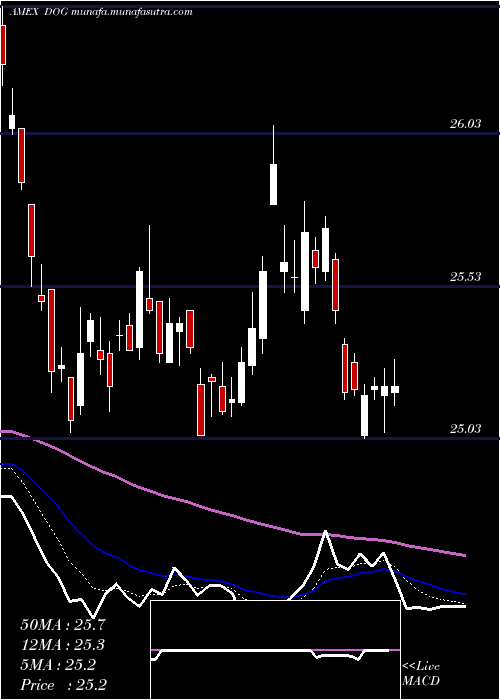Click the 26.03 price level label
Image resolution: width=500 pixels, height=700 pixels.
pos(466,124)
